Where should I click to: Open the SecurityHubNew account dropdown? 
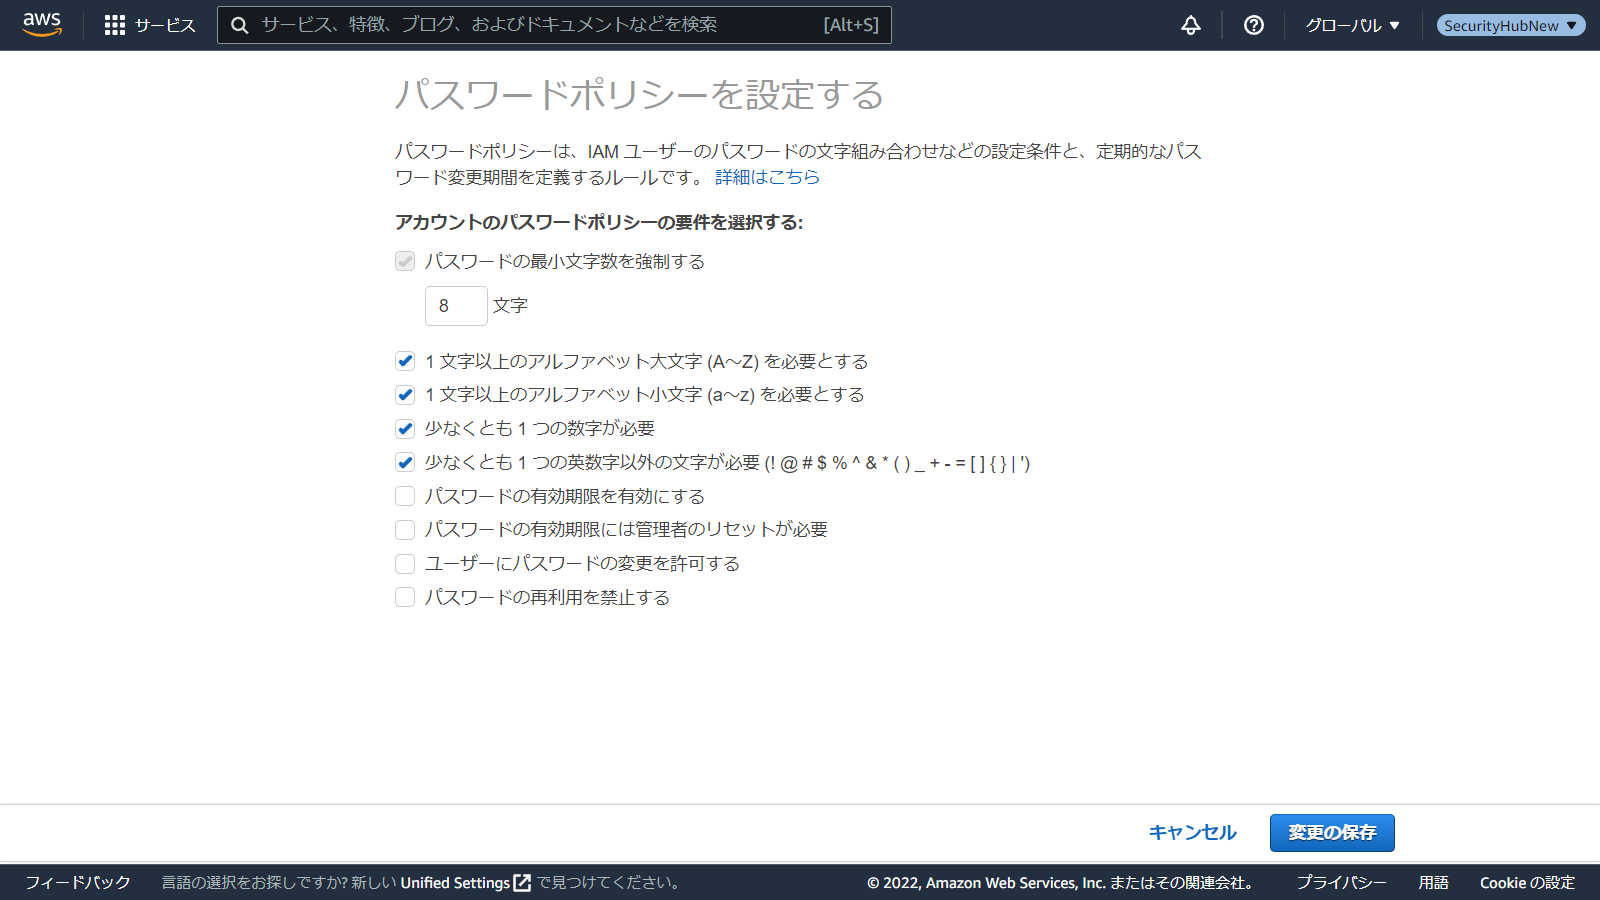(x=1510, y=25)
